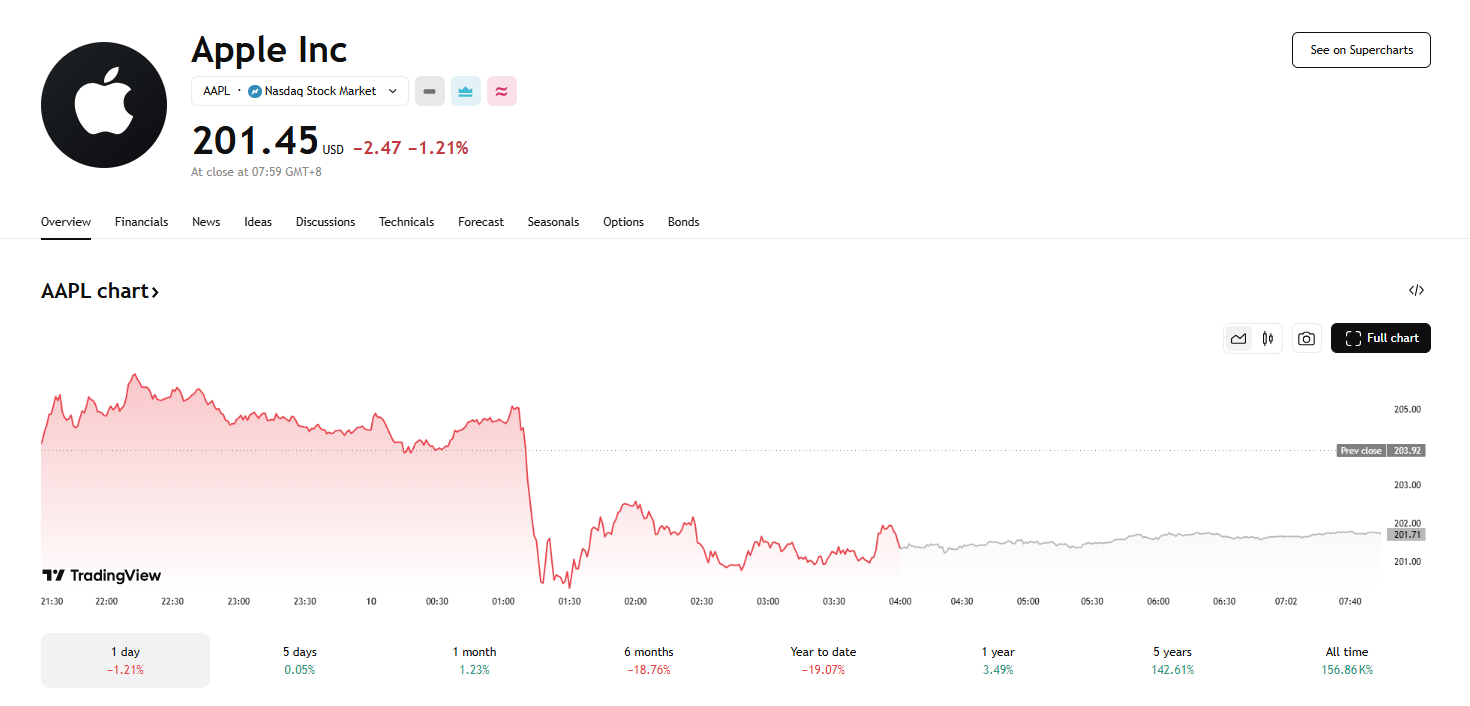The image size is (1470, 706).
Task: Click the 201.71 price axis label
Action: 1406,535
